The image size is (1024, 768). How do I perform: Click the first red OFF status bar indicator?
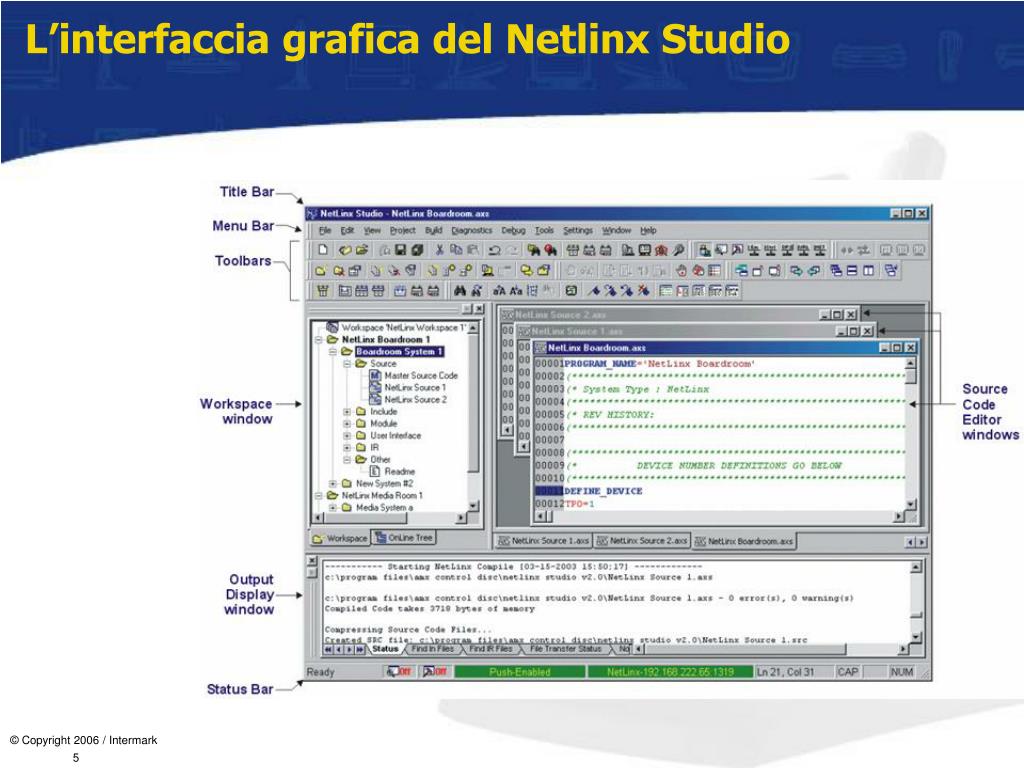pos(400,671)
